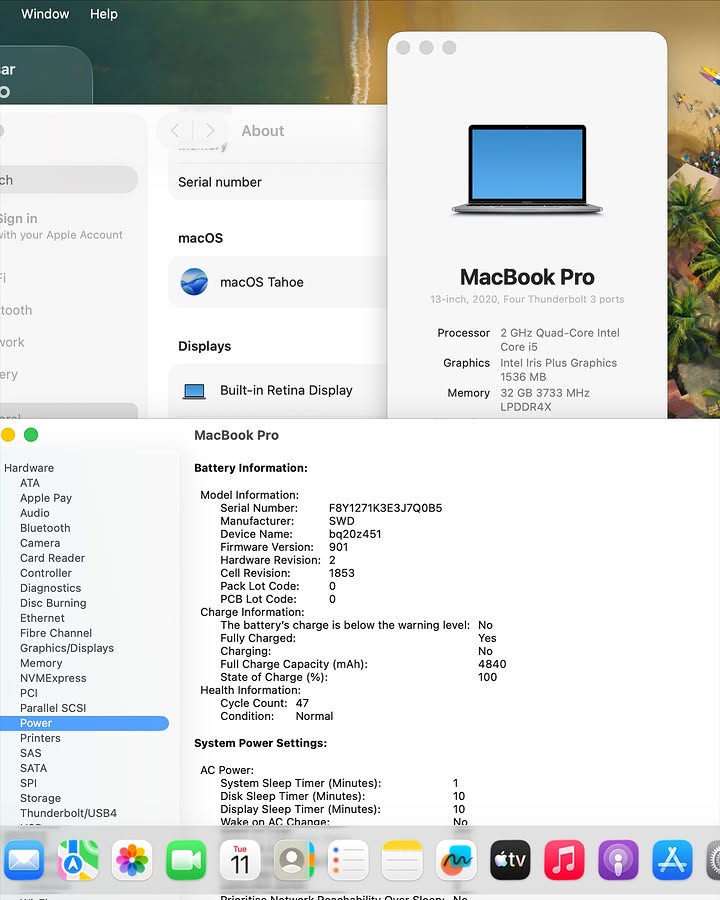Click green zoom button in System Information
Screen dimensions: 720x900
[31, 435]
